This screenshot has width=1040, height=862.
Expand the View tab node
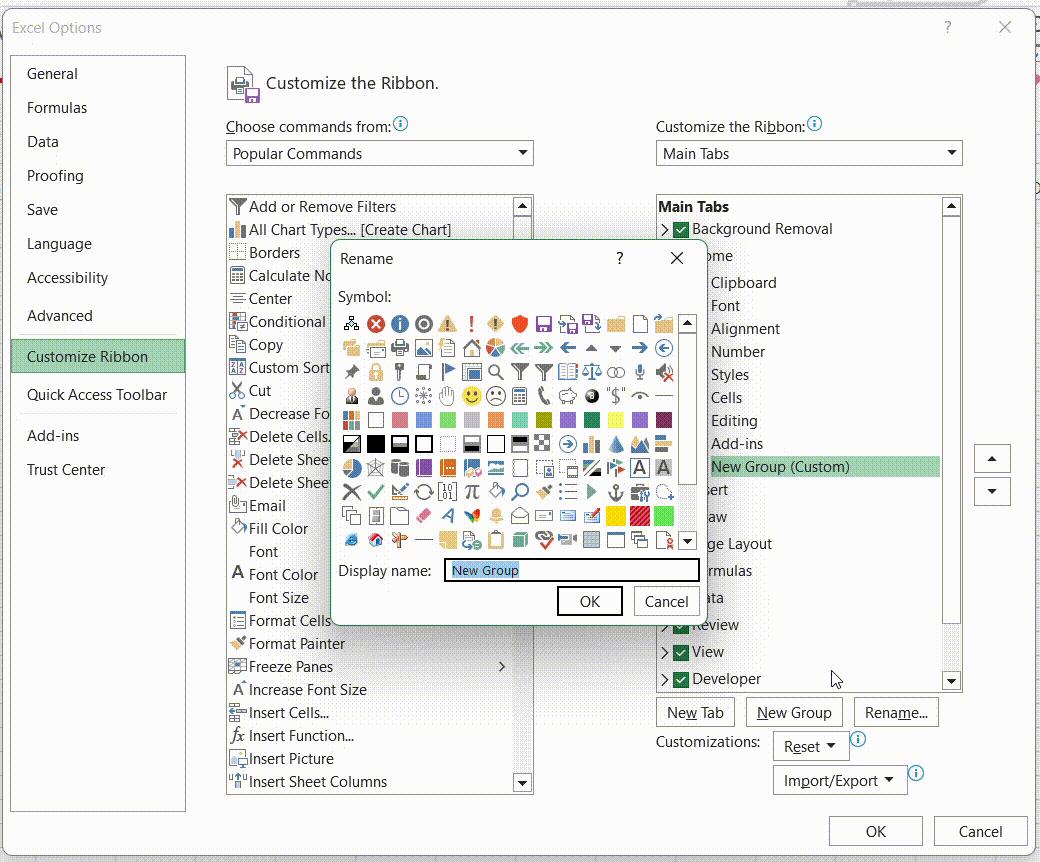coord(665,652)
